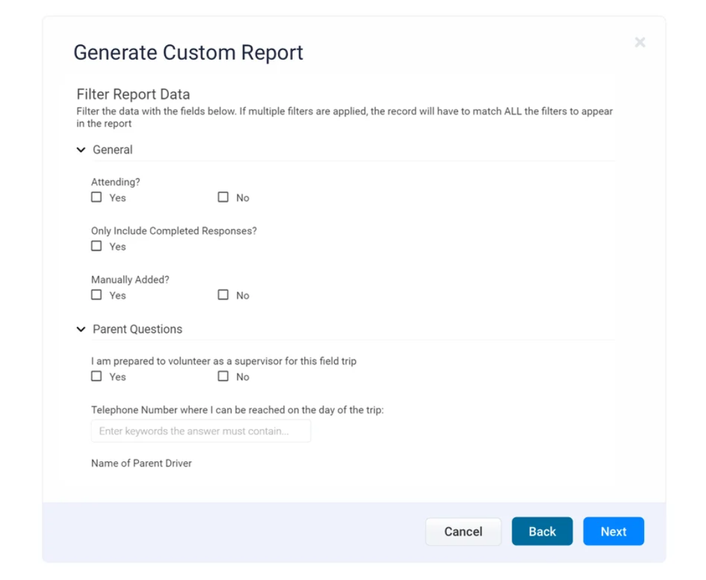Check No under Manually Added?

pos(223,295)
